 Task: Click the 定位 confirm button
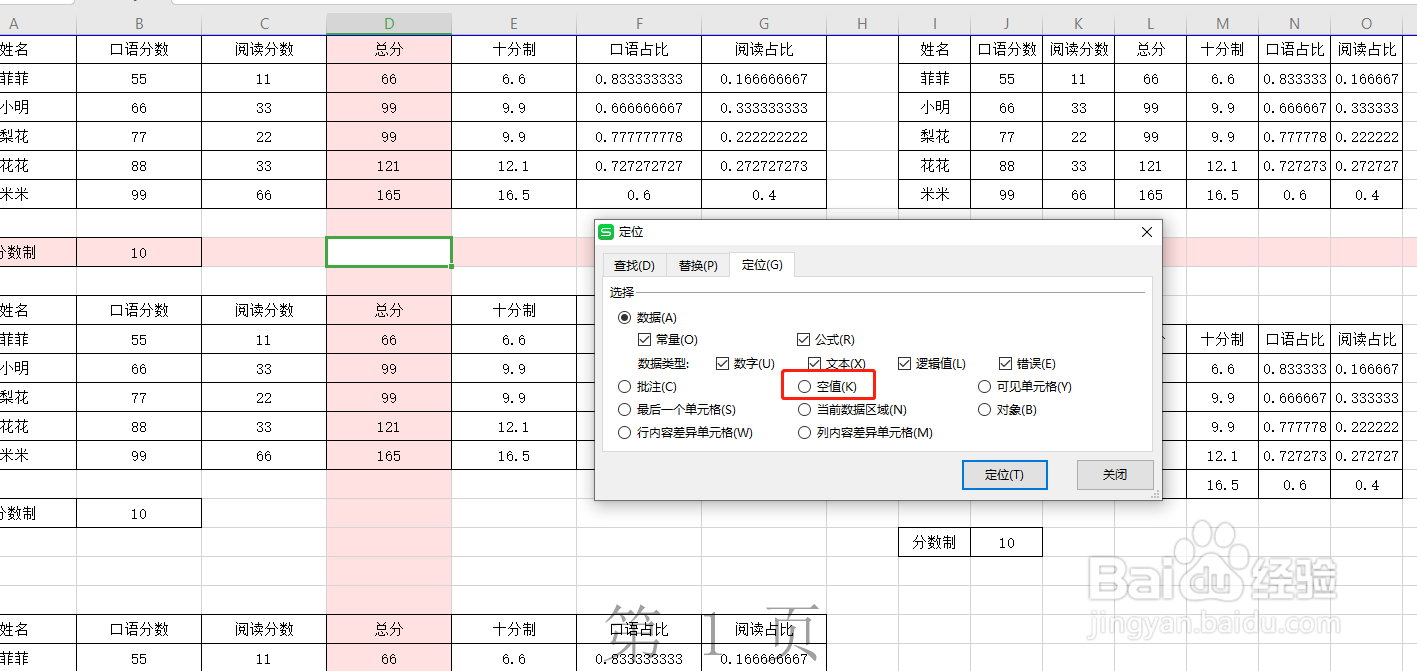click(1004, 475)
